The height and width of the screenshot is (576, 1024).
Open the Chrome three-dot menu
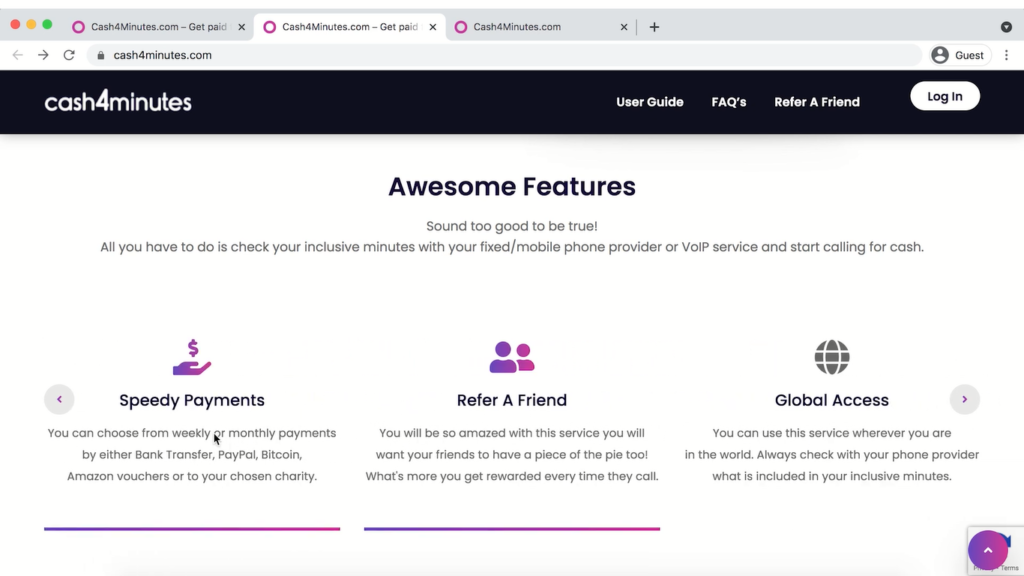(1006, 55)
